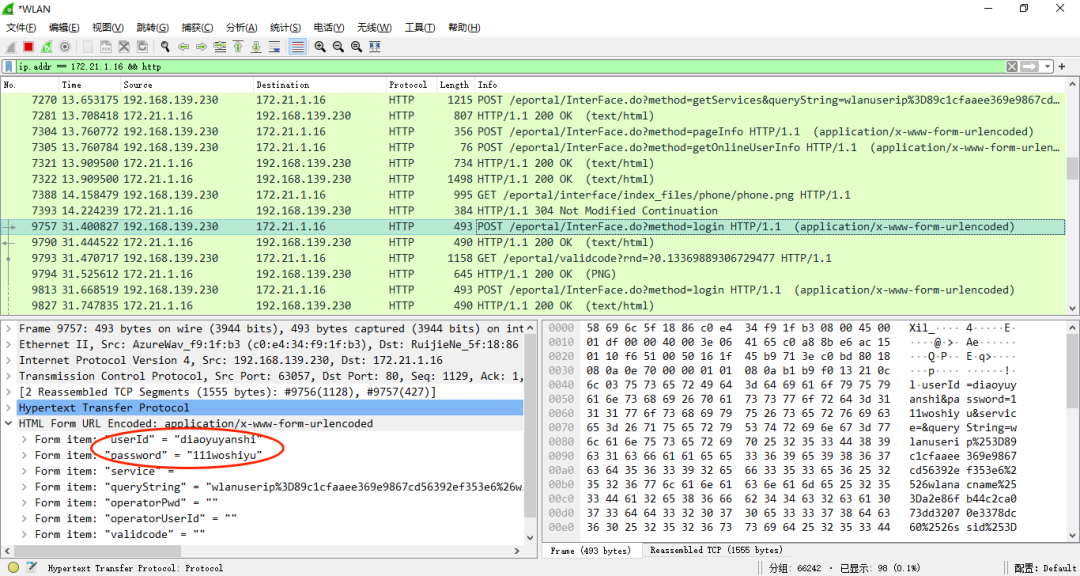Zoom in on packet list text
The image size is (1080, 576).
click(x=320, y=47)
